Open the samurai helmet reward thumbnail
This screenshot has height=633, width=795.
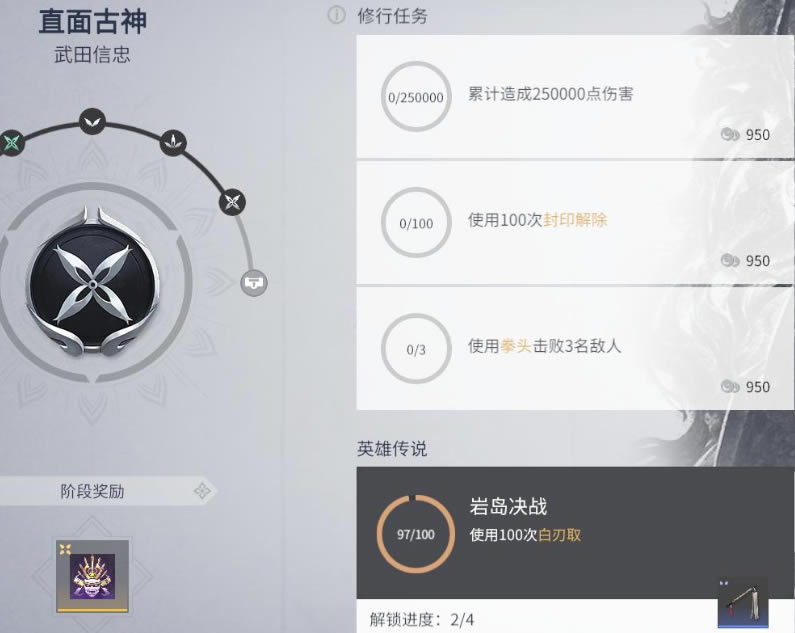point(92,576)
